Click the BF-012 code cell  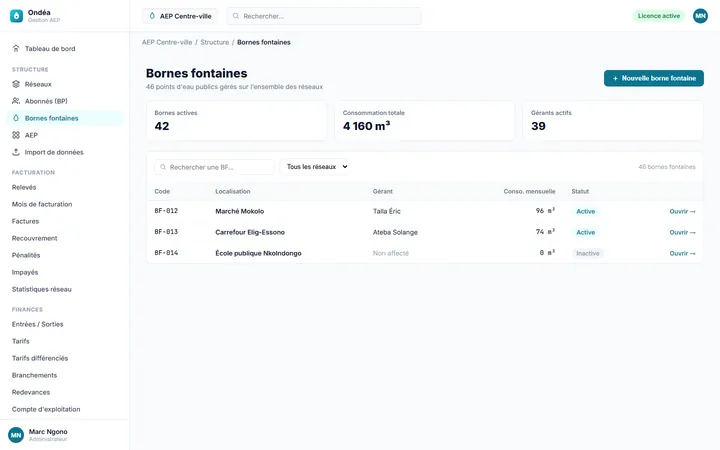pos(166,211)
